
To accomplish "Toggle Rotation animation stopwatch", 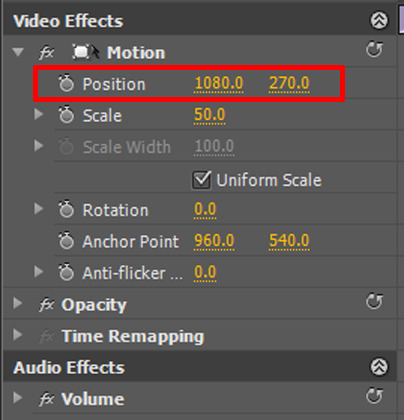I will click(x=66, y=209).
